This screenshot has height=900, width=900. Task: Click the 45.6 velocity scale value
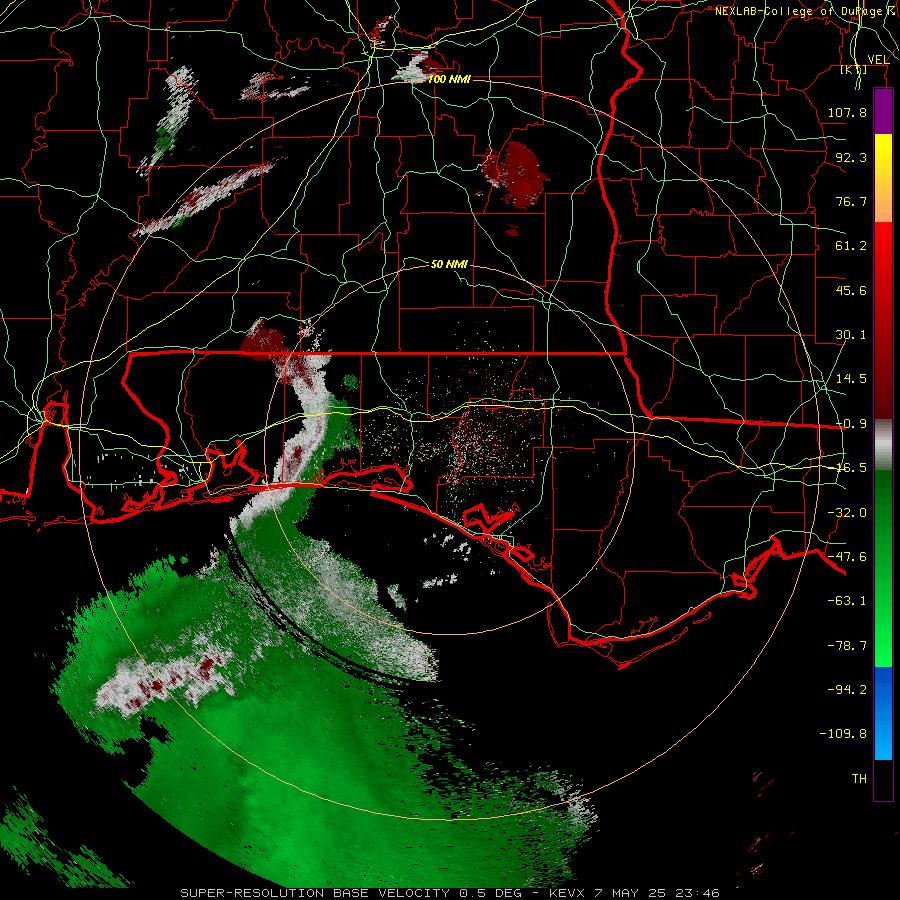click(851, 290)
